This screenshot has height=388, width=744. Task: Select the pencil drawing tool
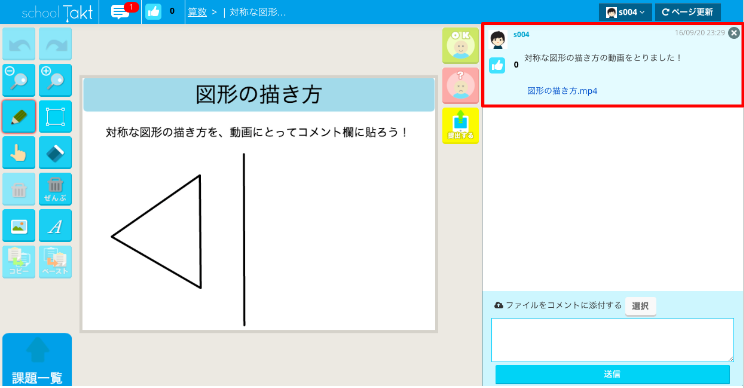(19, 117)
